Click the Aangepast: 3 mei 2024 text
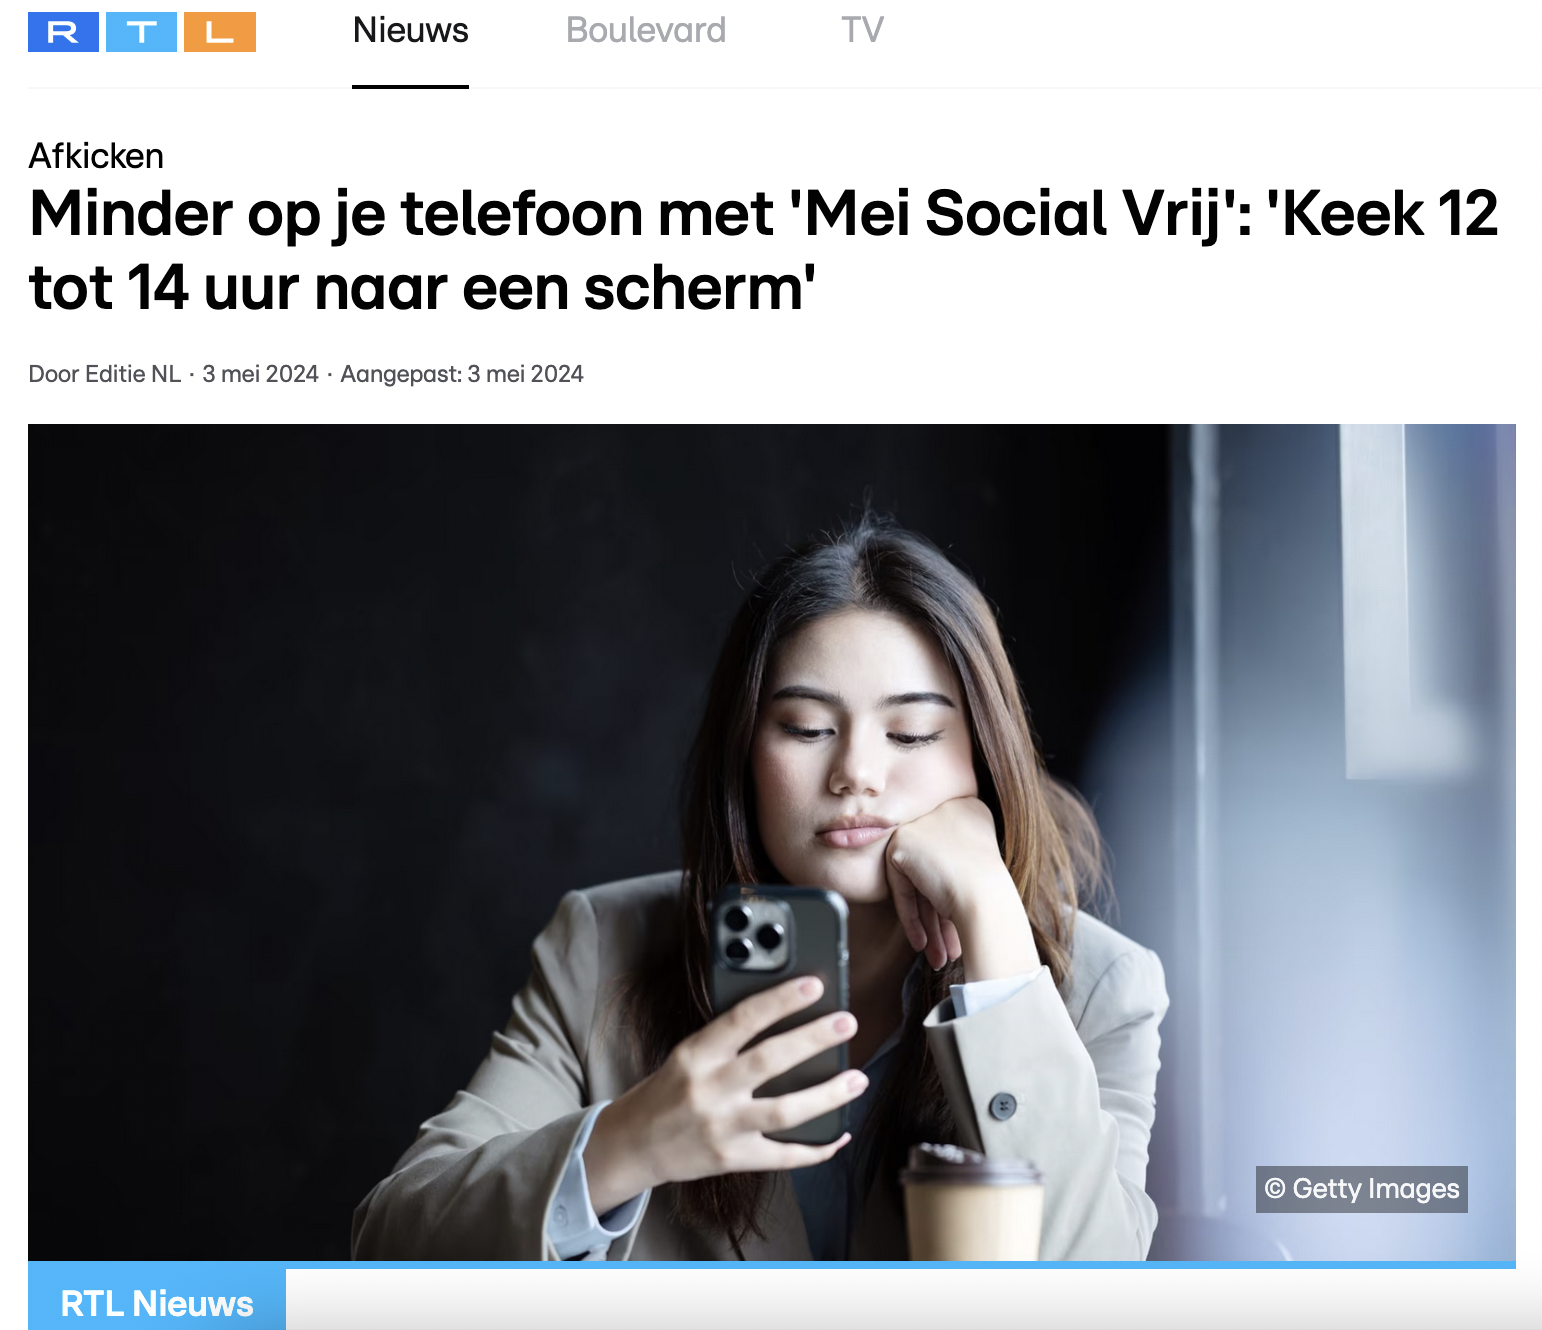This screenshot has width=1542, height=1330. [x=462, y=374]
